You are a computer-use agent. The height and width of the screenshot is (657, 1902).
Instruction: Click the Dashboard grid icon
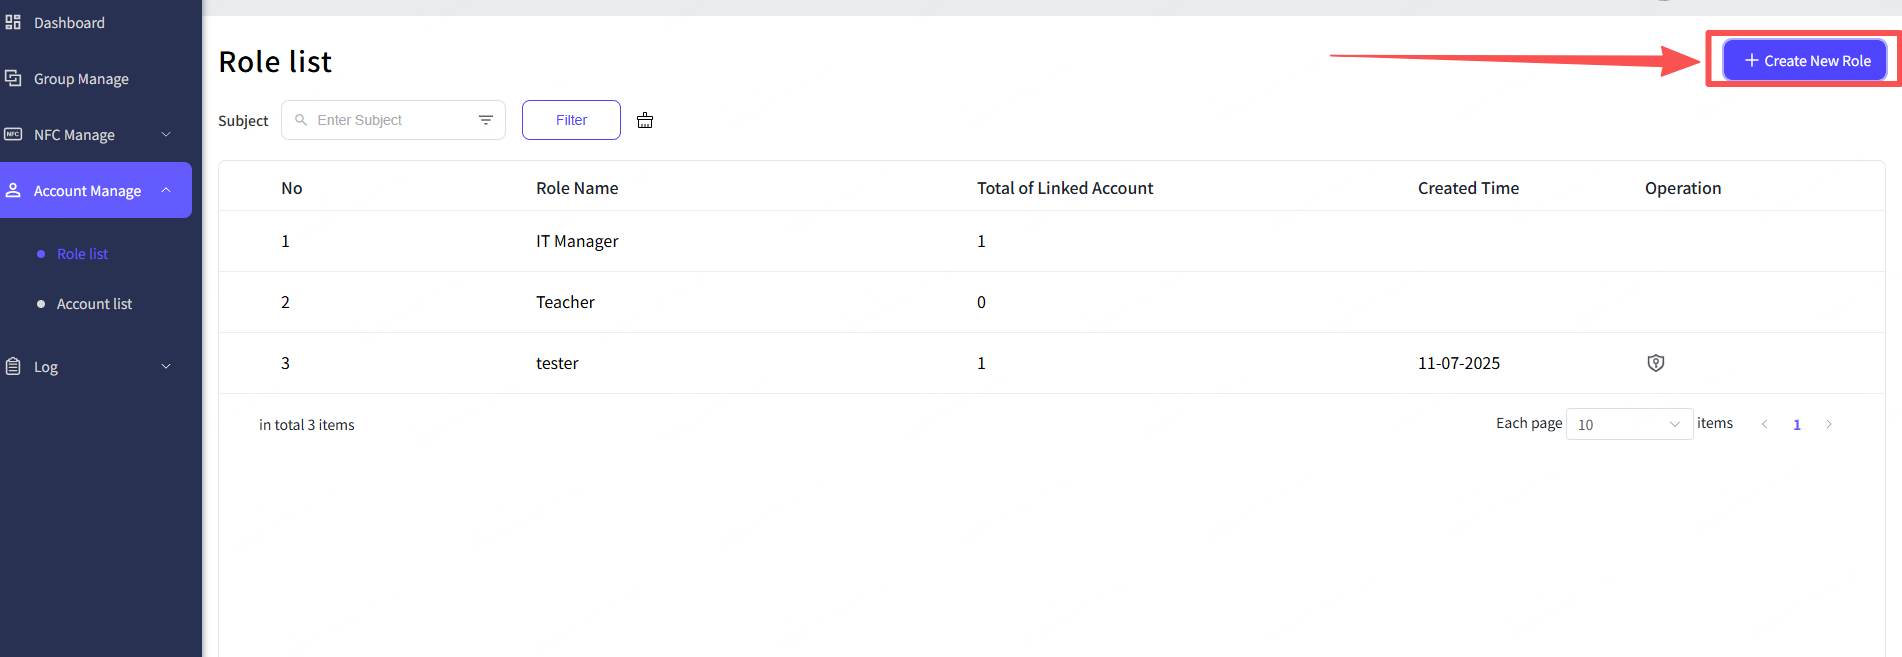13,22
